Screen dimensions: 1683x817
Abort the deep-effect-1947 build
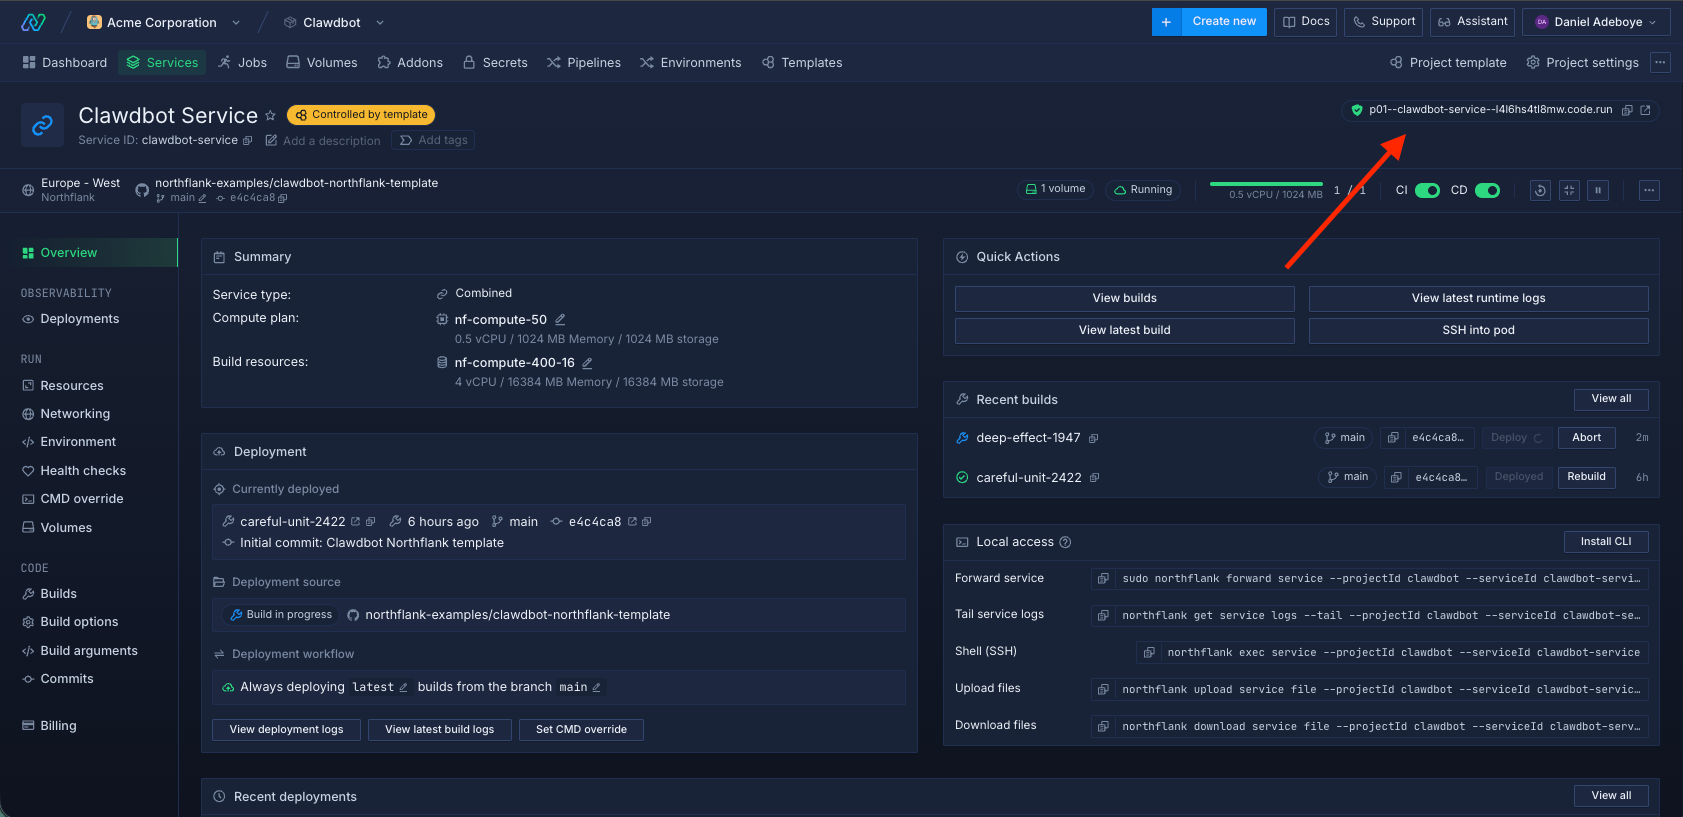pos(1586,438)
